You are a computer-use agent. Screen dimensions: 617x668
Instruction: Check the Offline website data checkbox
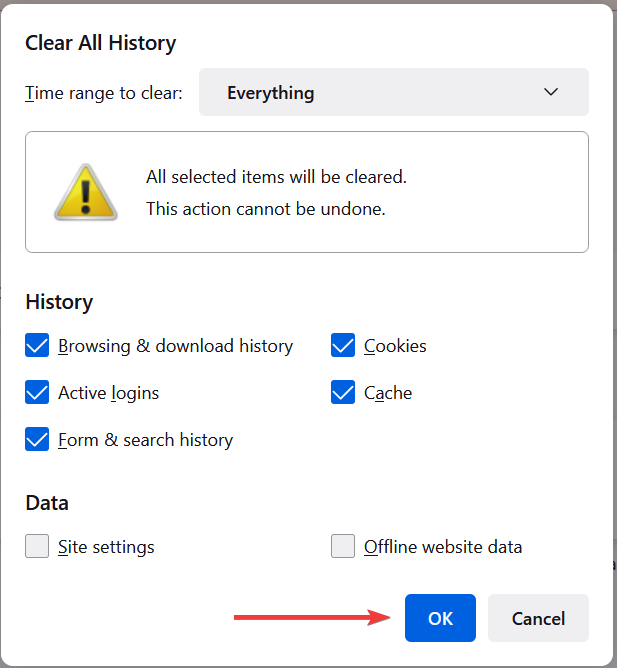pyautogui.click(x=343, y=546)
